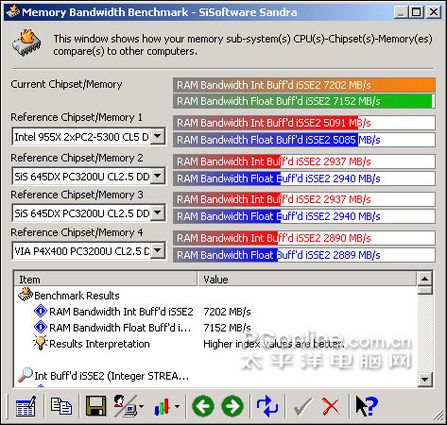Click the red Int Buff'd 2890 MB/s bar

pos(304,238)
